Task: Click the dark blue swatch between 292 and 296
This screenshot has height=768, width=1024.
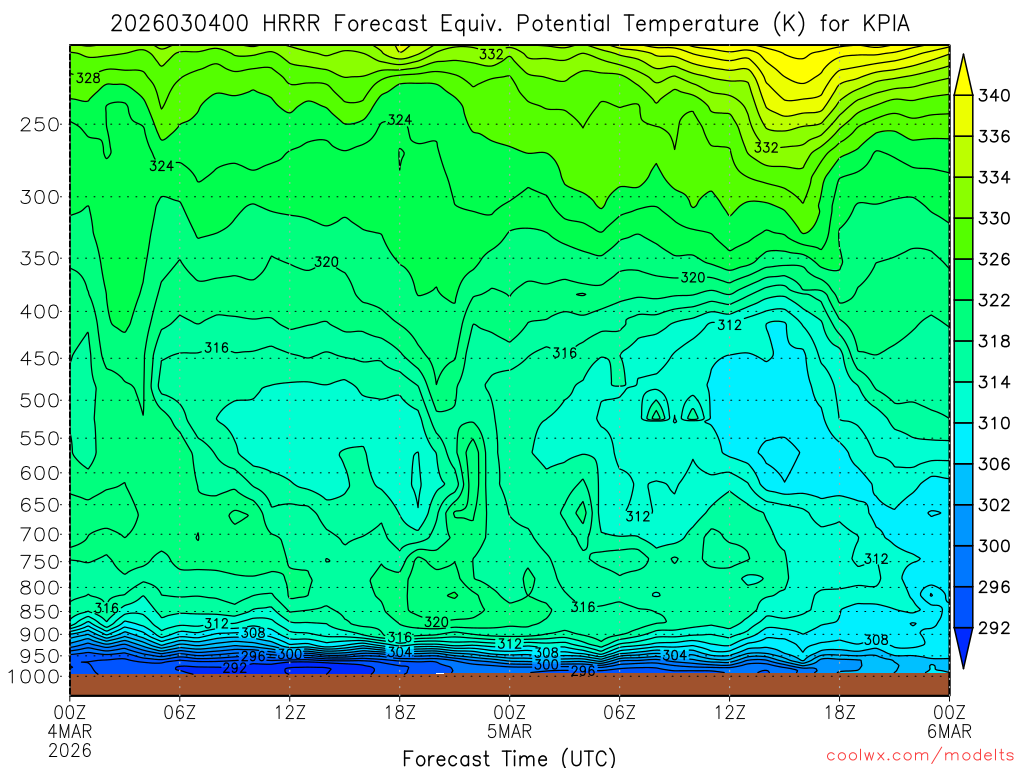Action: [x=963, y=607]
